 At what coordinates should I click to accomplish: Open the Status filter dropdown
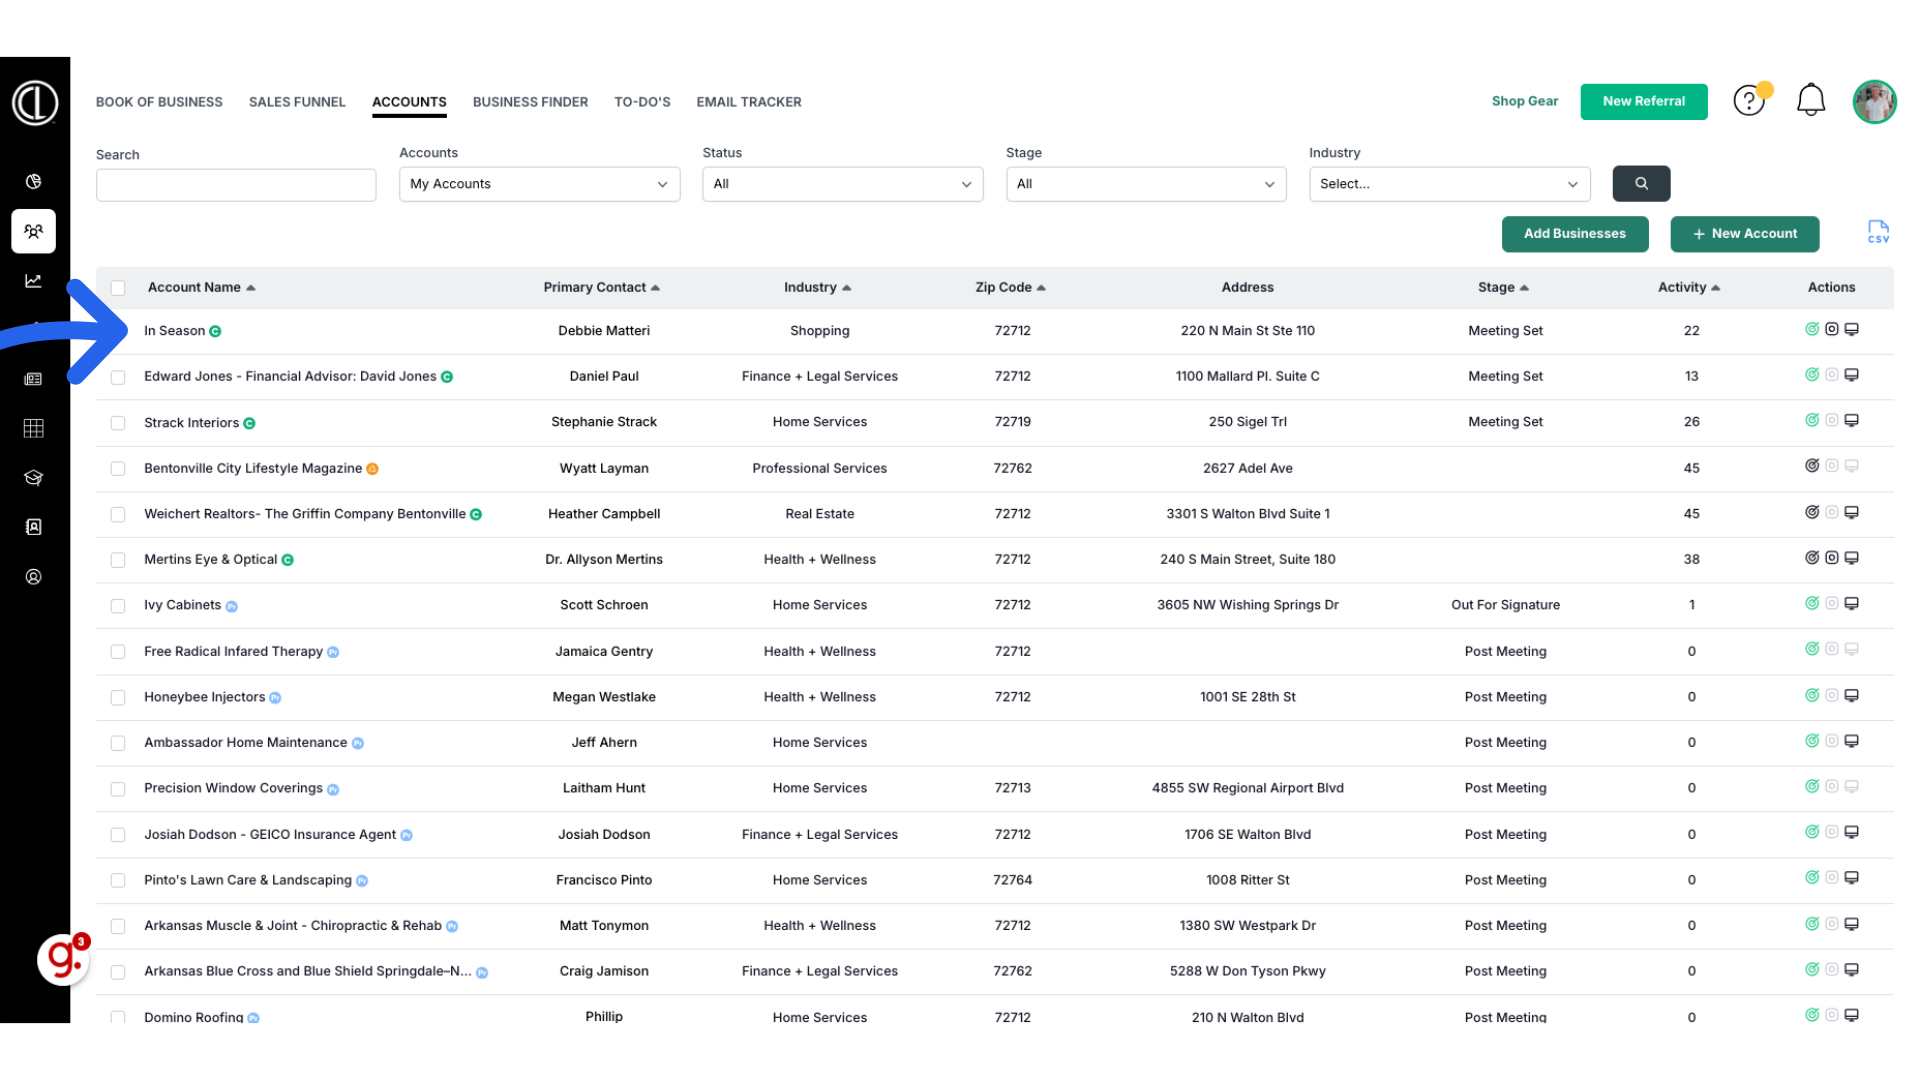click(842, 184)
